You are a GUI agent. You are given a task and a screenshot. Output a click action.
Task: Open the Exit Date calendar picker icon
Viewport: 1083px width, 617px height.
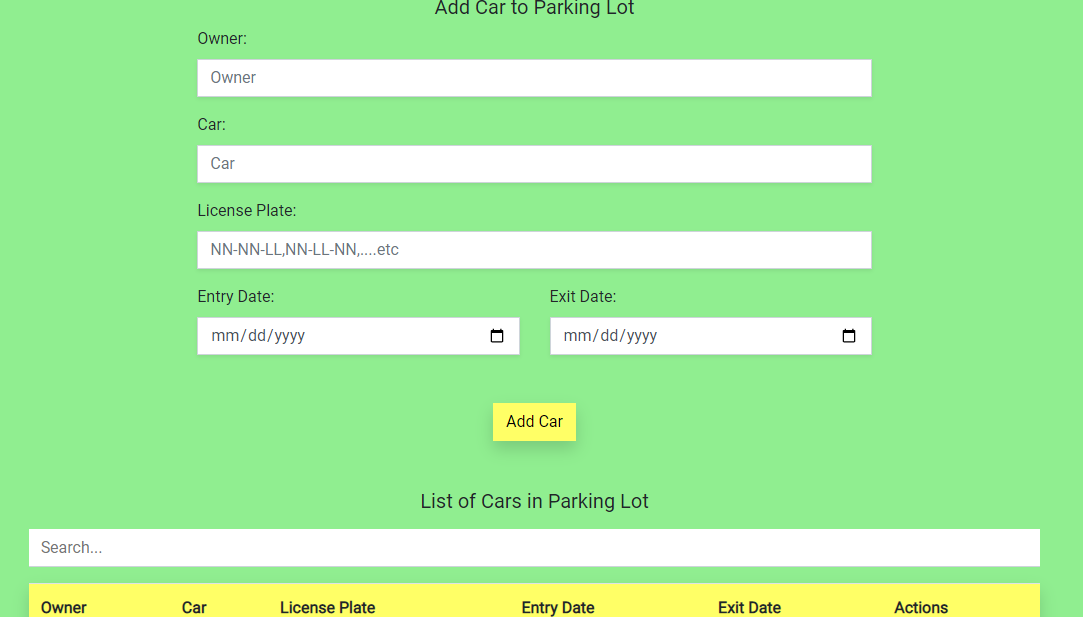click(849, 336)
